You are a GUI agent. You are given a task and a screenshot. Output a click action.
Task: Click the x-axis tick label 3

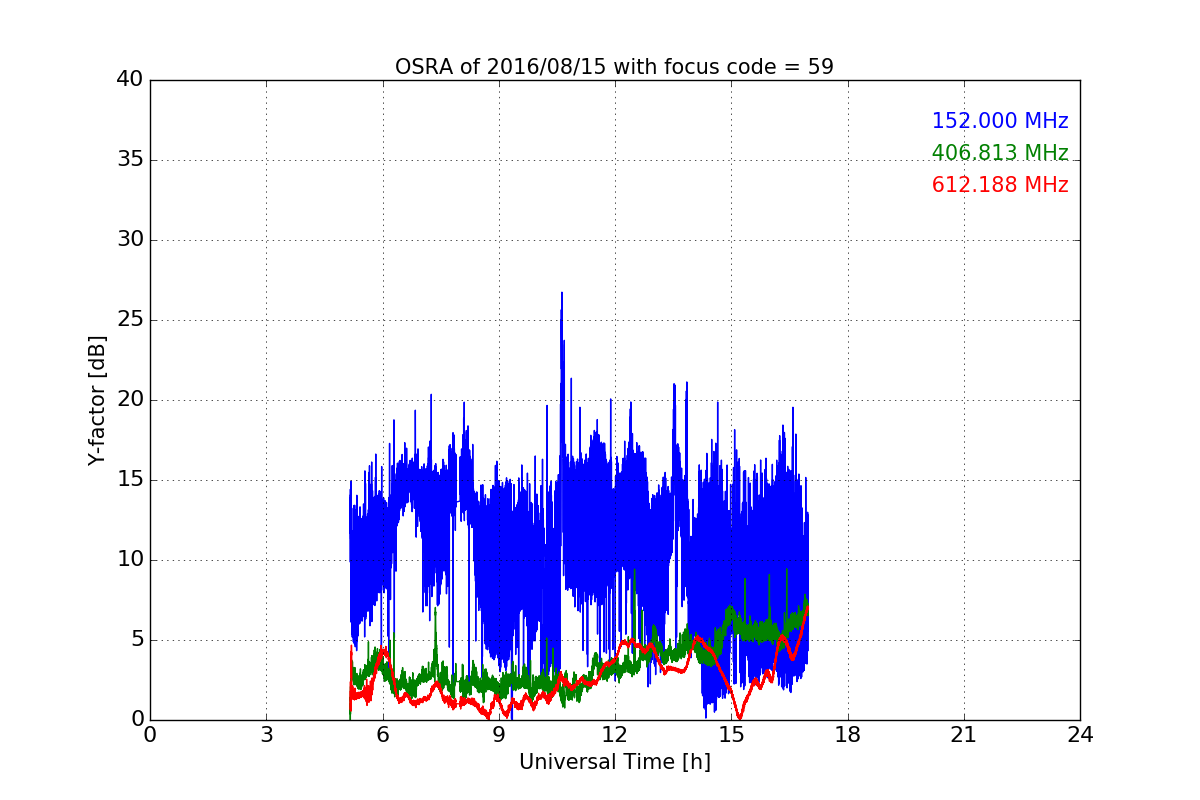click(x=266, y=734)
